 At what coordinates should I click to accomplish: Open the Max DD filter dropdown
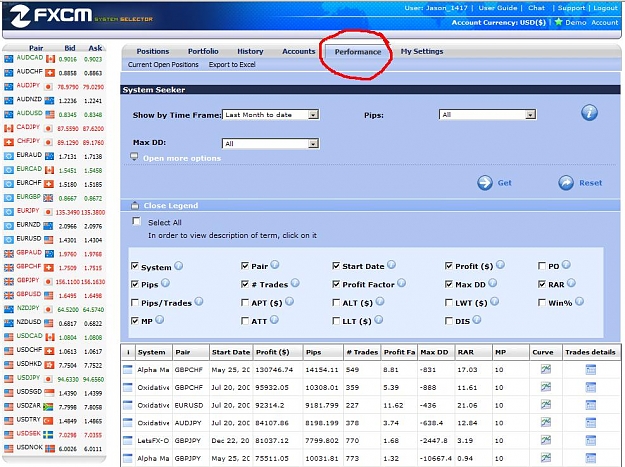click(x=270, y=143)
